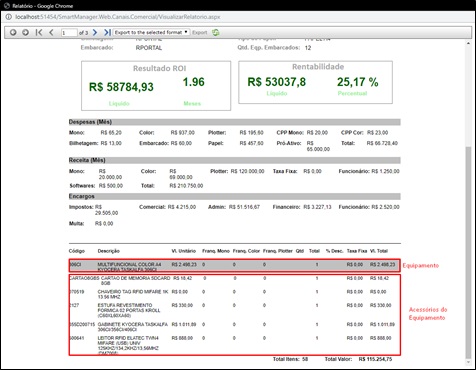Click the site info icon in address bar
Viewport: 476px width, 370px height.
click(x=8, y=17)
